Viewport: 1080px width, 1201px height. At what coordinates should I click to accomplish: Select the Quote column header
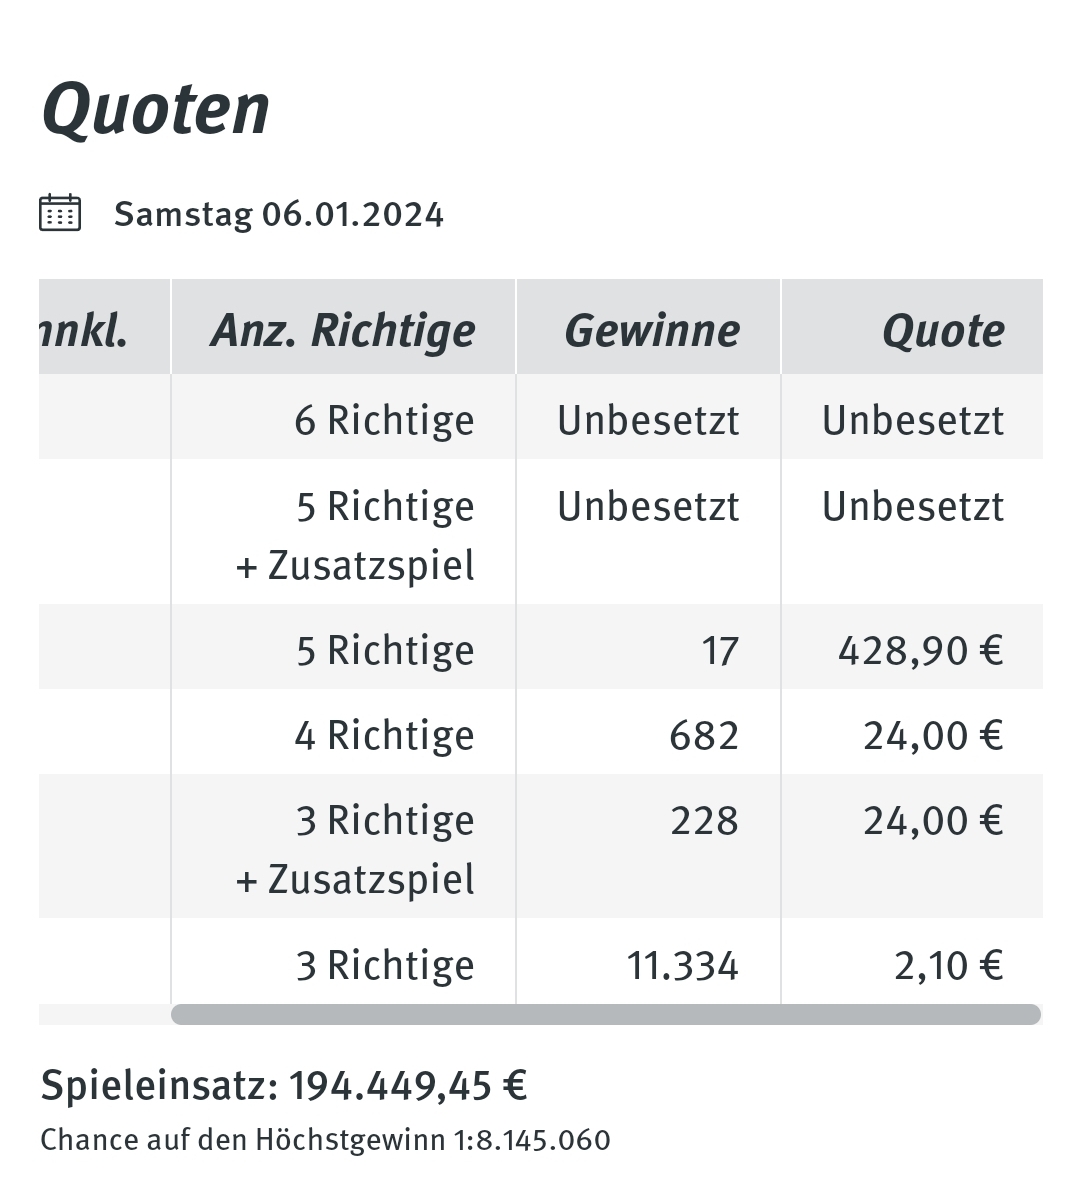(912, 330)
